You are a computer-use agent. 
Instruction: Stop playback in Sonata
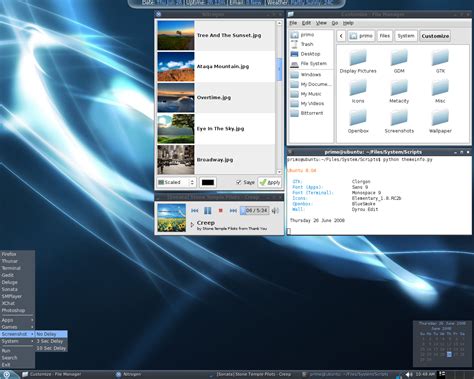220,210
